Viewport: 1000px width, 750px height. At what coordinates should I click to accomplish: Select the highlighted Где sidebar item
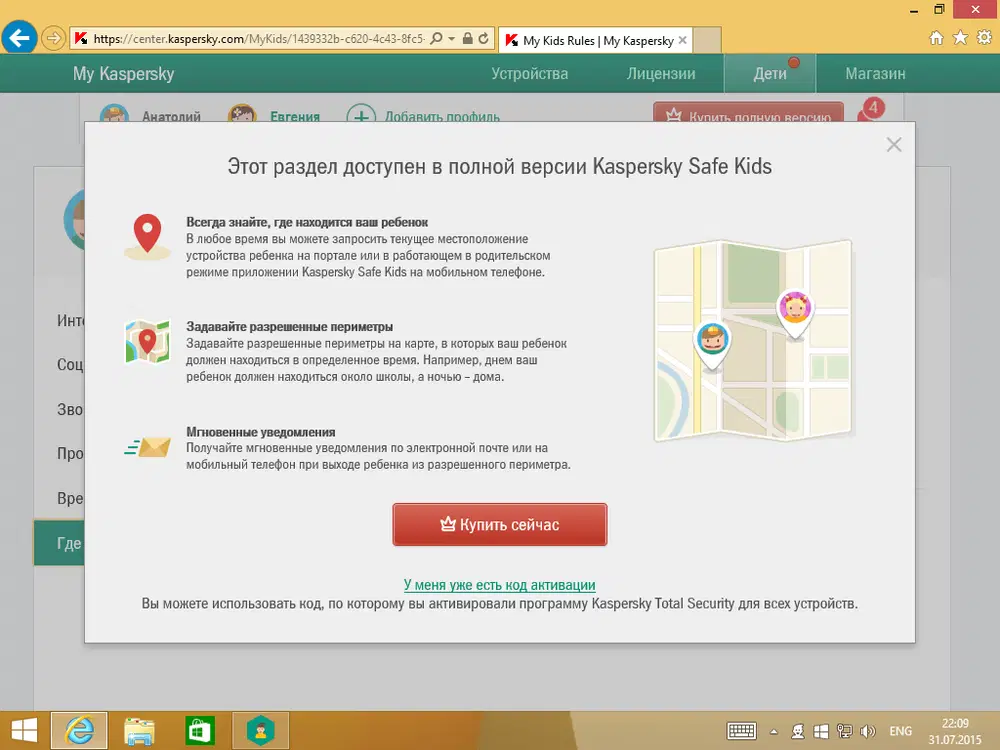tap(59, 543)
